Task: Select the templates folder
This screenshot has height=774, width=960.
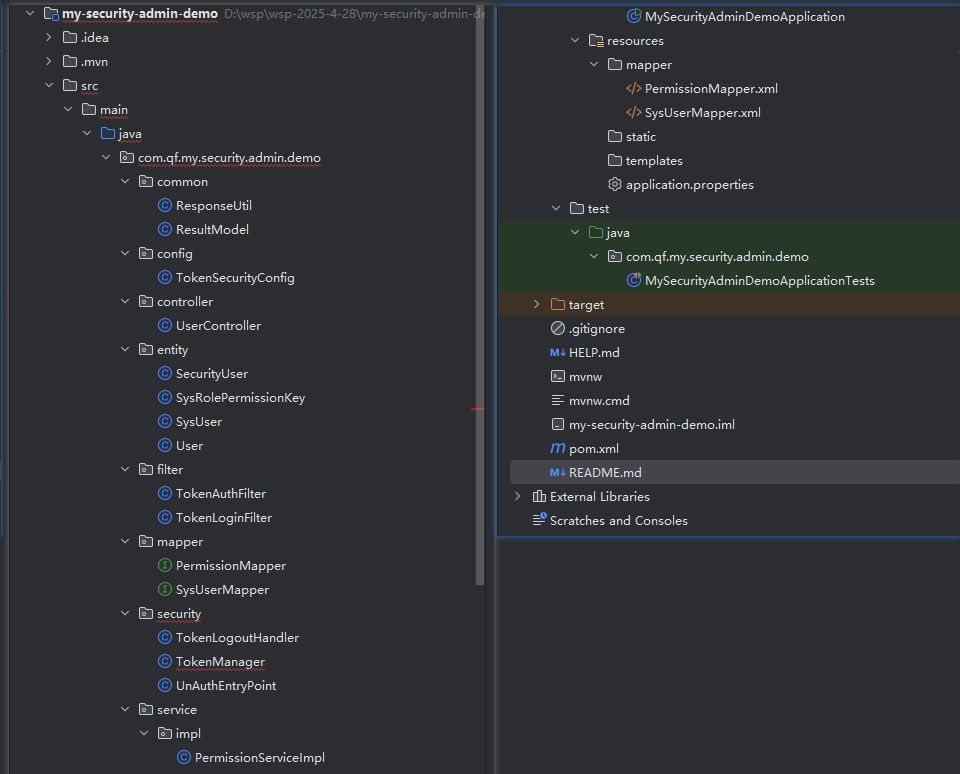Action: click(x=654, y=160)
